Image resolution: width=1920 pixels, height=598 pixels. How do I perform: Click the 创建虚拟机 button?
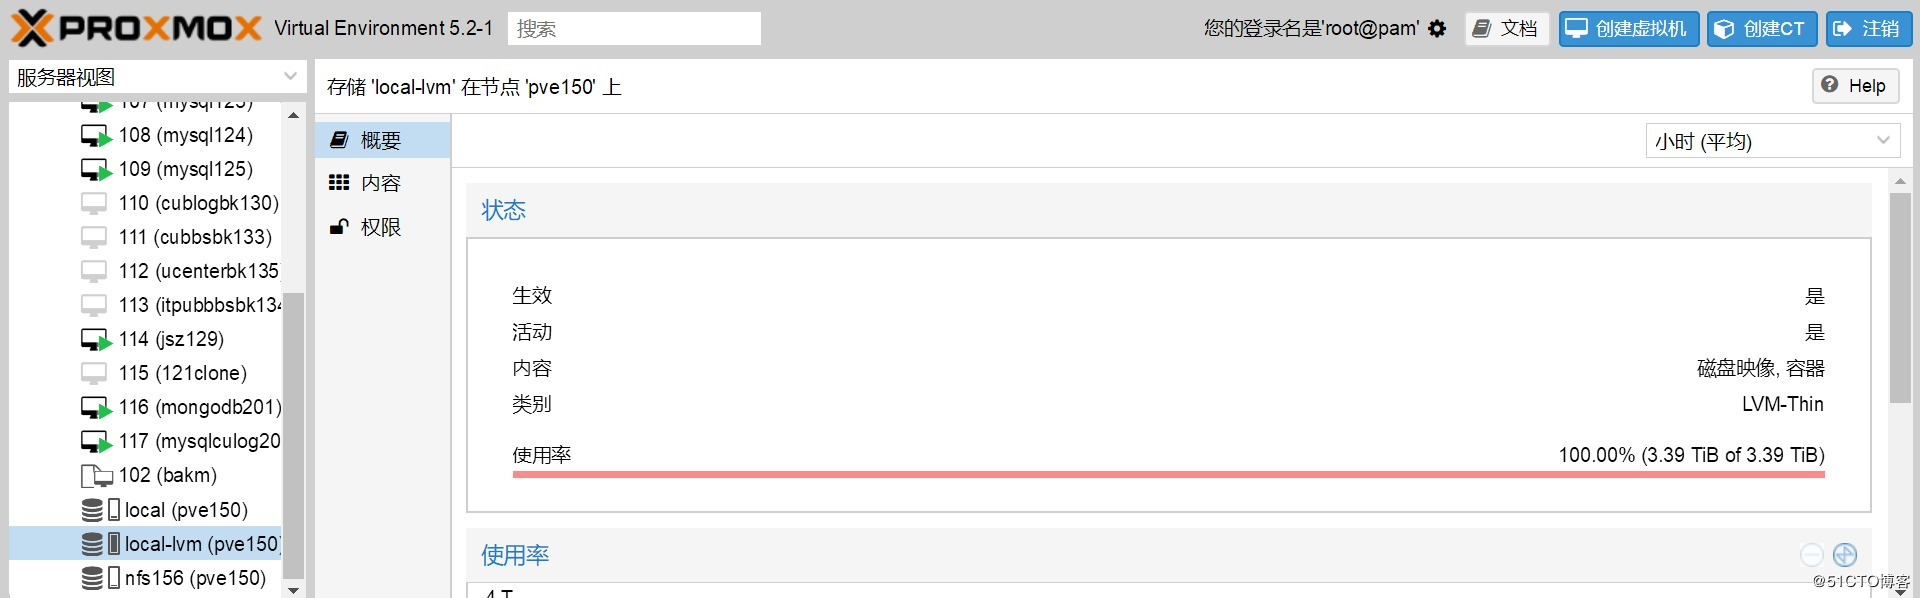click(x=1629, y=29)
